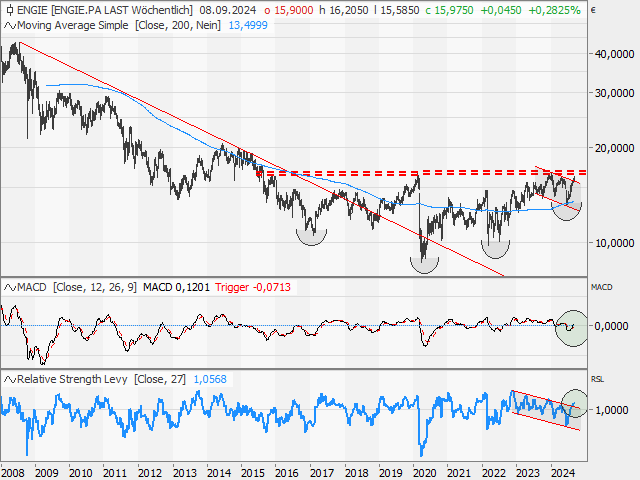Click the 30,0000 price axis label

(x=614, y=93)
